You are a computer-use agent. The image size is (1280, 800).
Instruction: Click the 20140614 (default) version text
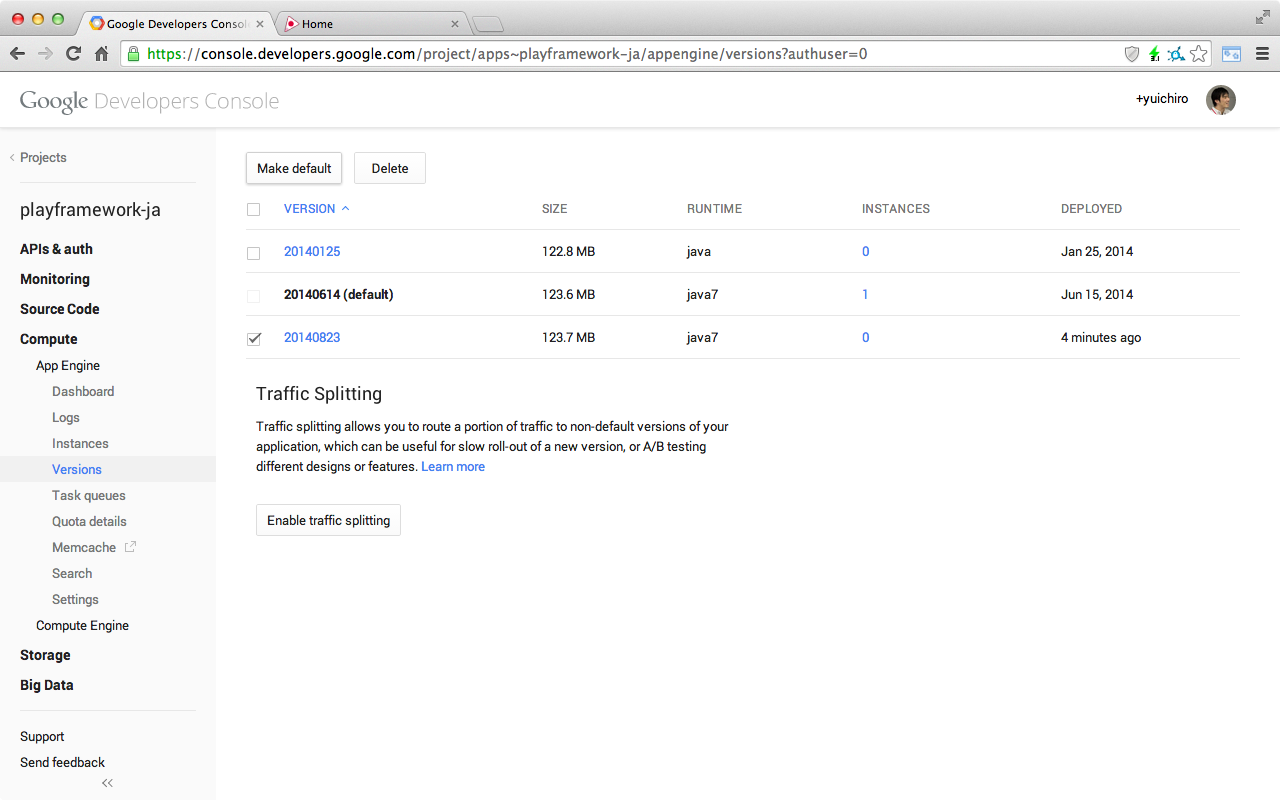(x=339, y=294)
